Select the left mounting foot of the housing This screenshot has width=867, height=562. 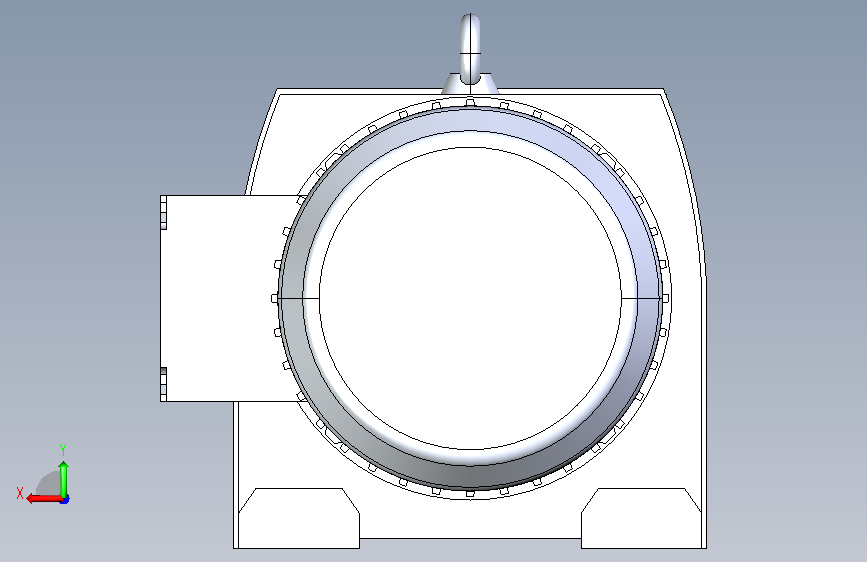(x=299, y=518)
